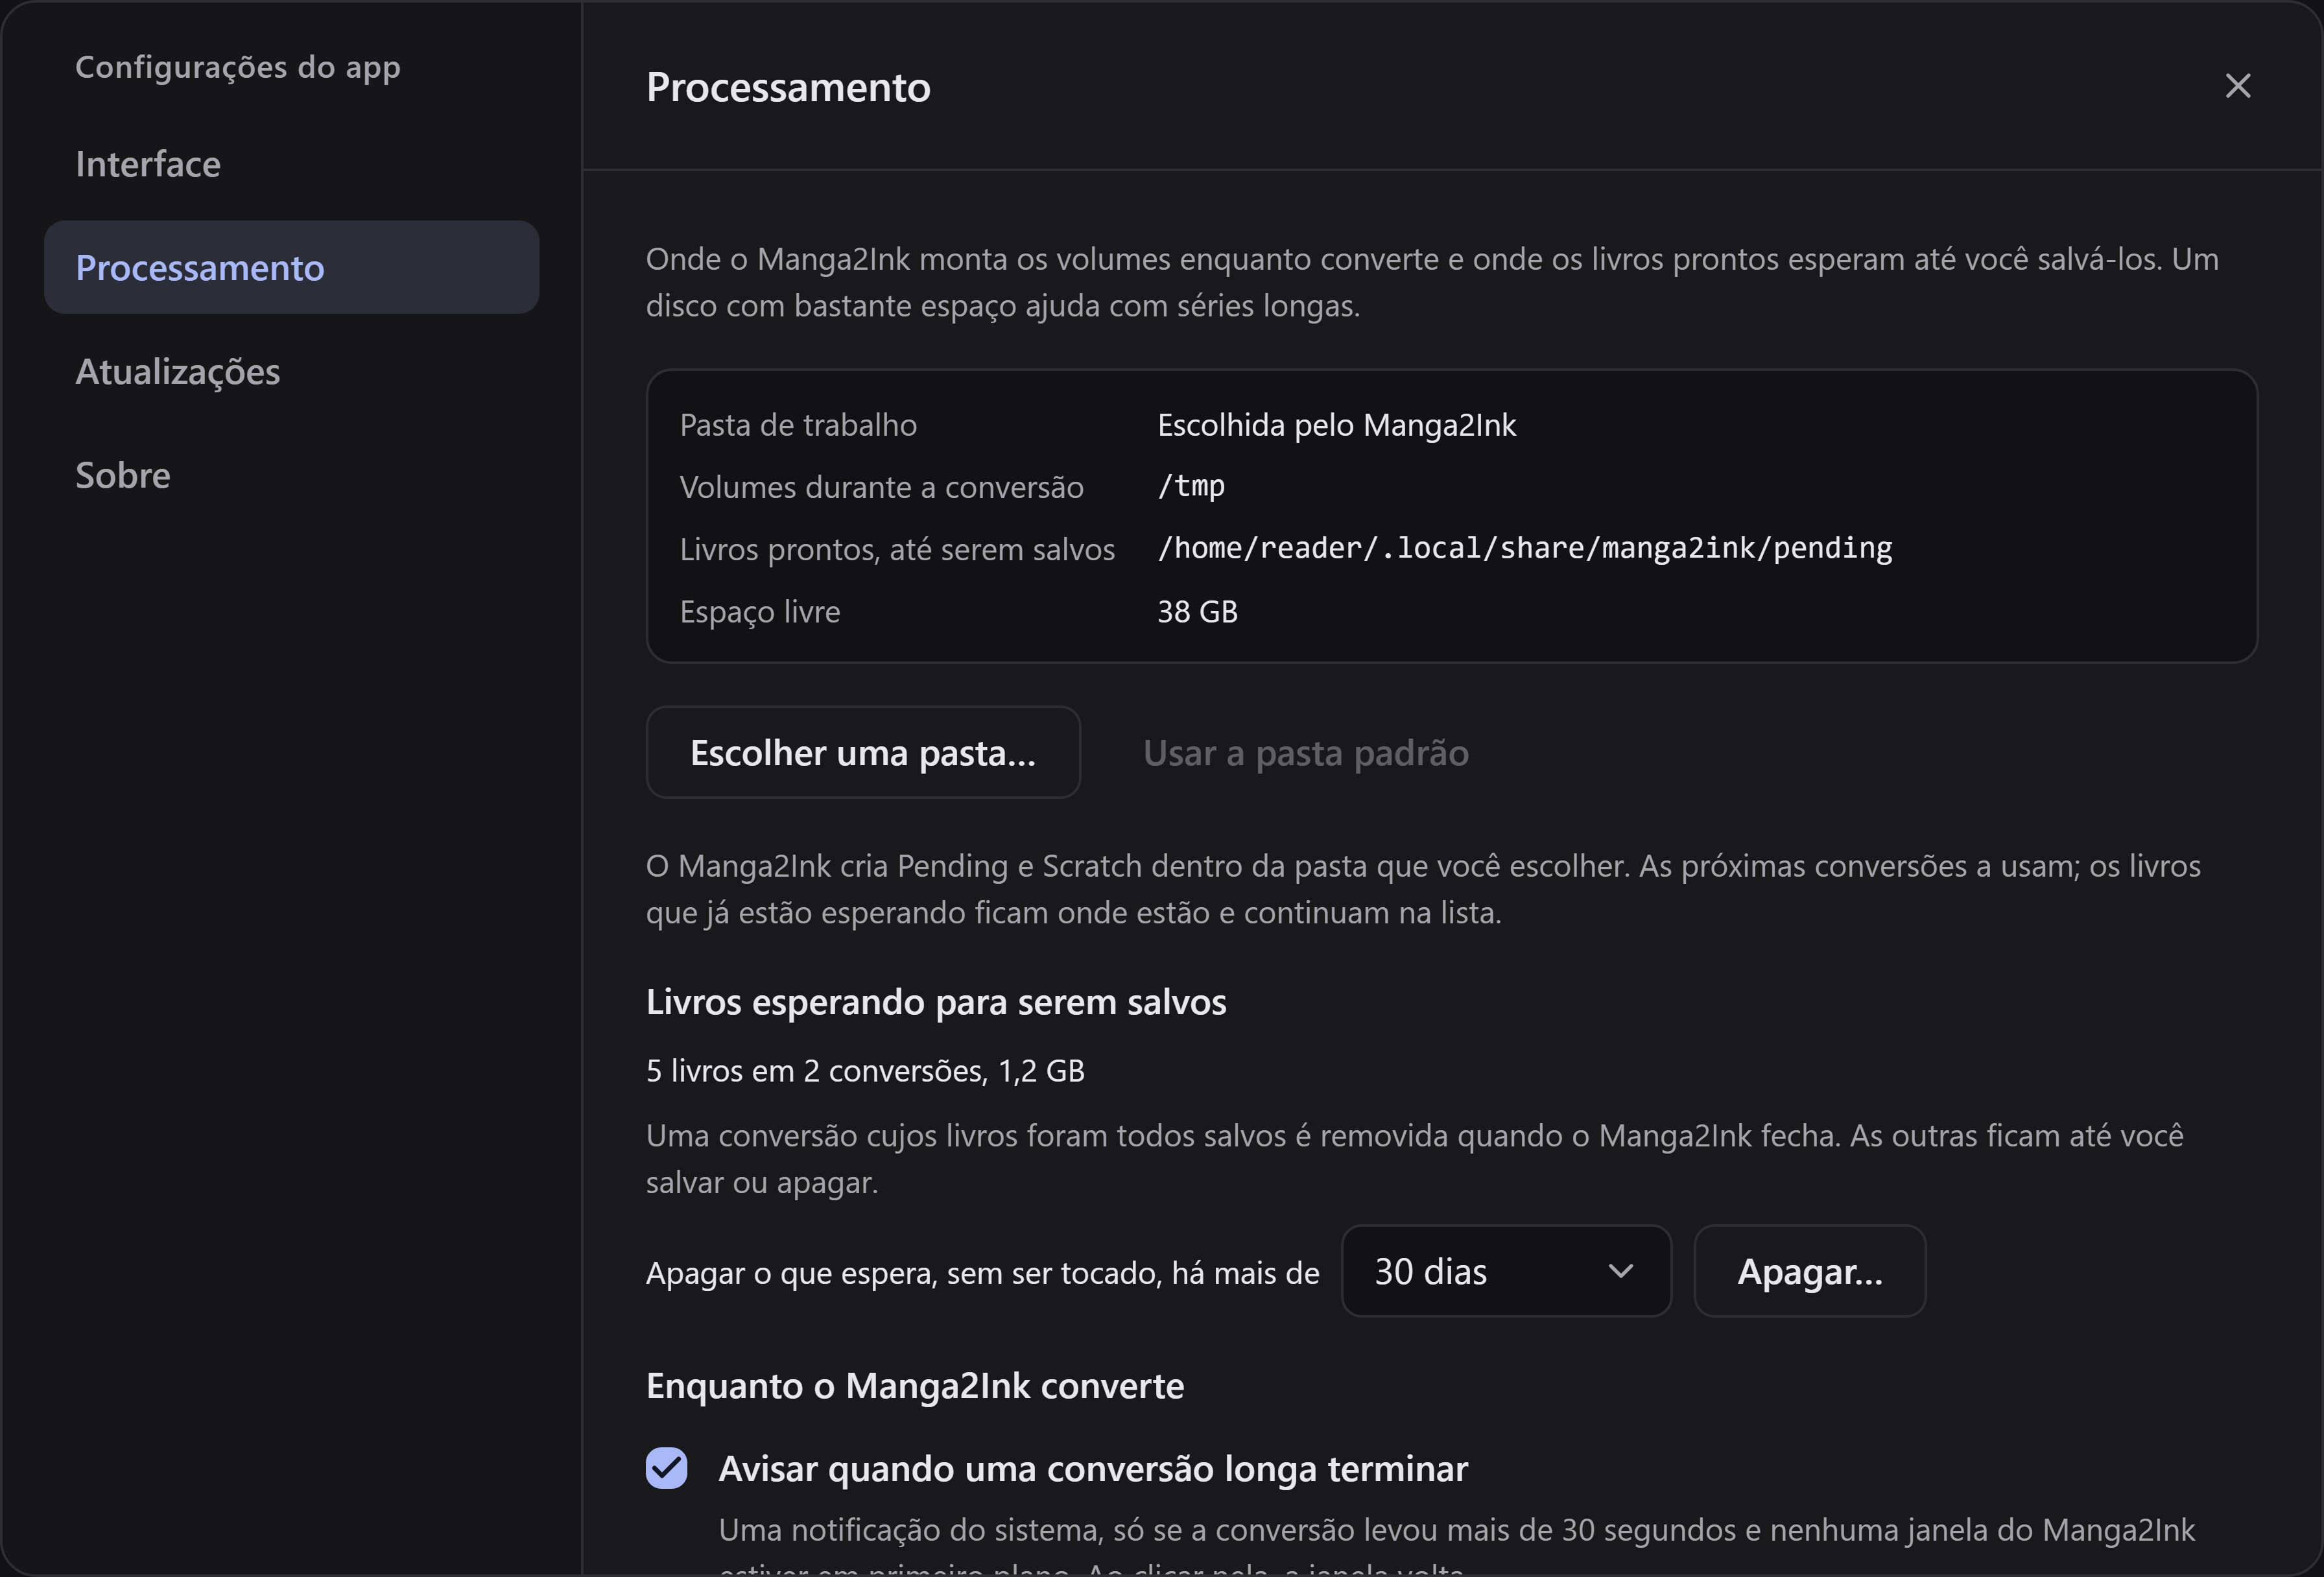Click the Pasta de trabalho label
This screenshot has height=1577, width=2324.
coord(798,425)
